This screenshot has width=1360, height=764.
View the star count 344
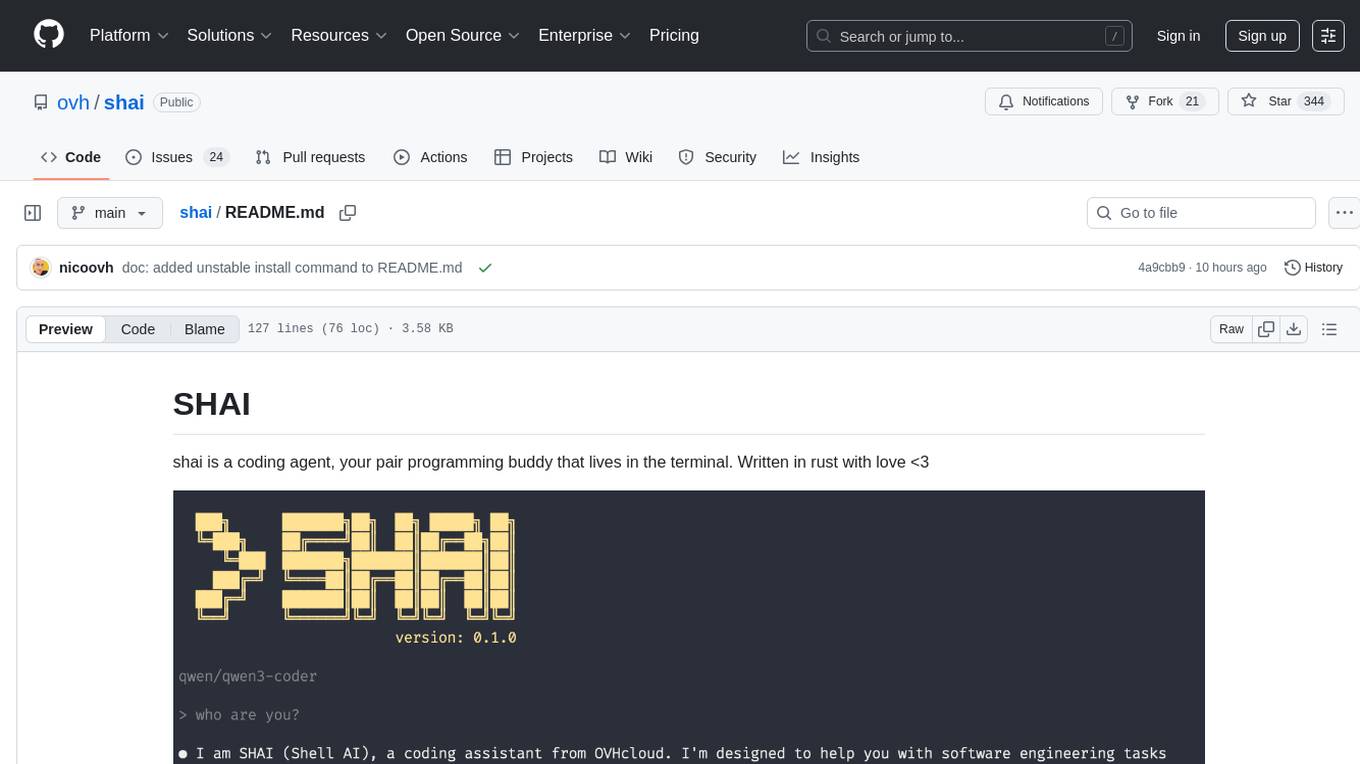[1314, 102]
